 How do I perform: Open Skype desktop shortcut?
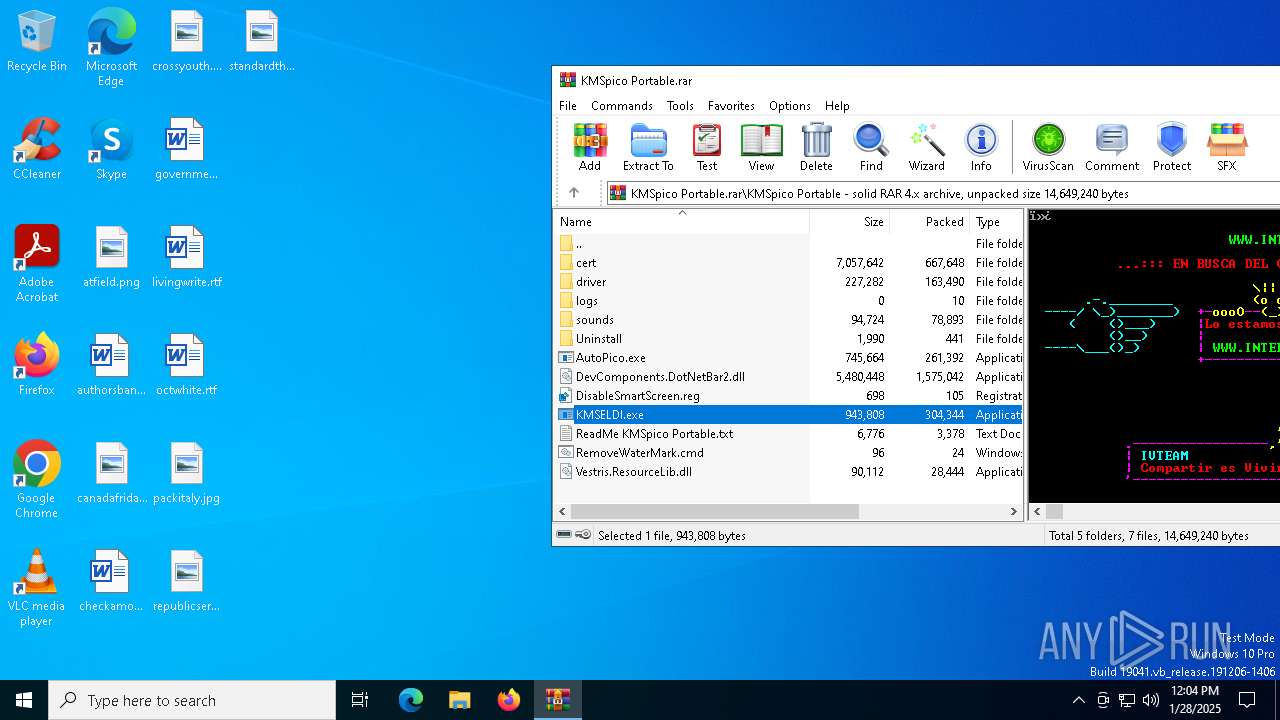[111, 149]
